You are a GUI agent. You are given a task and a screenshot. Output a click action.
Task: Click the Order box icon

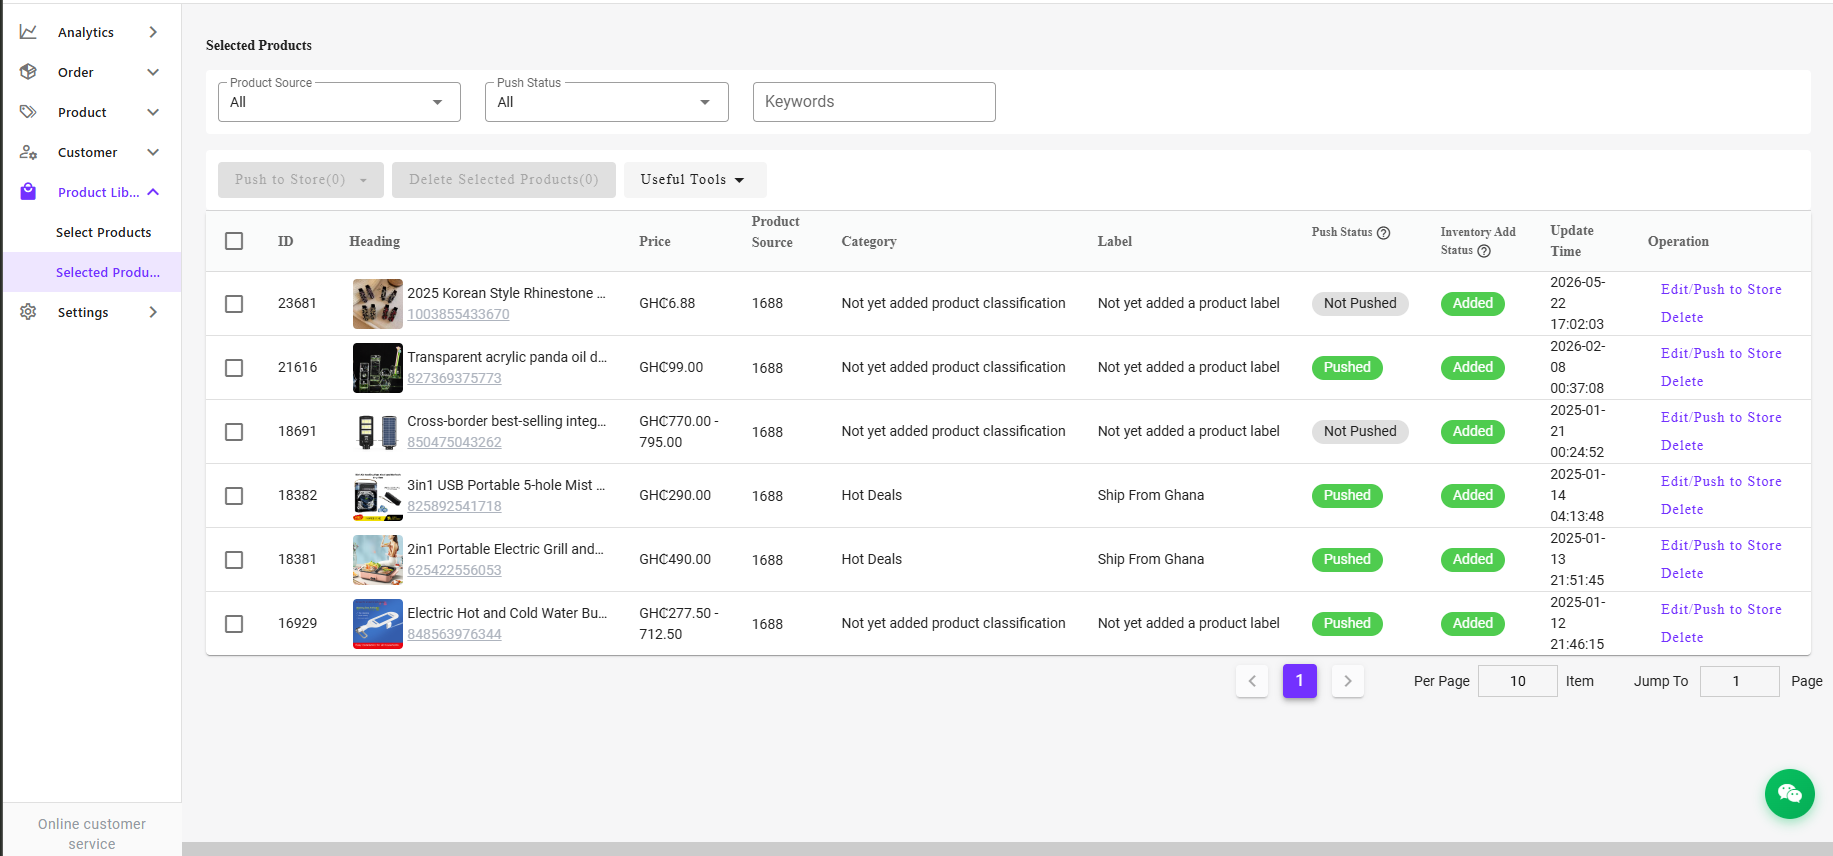click(28, 72)
